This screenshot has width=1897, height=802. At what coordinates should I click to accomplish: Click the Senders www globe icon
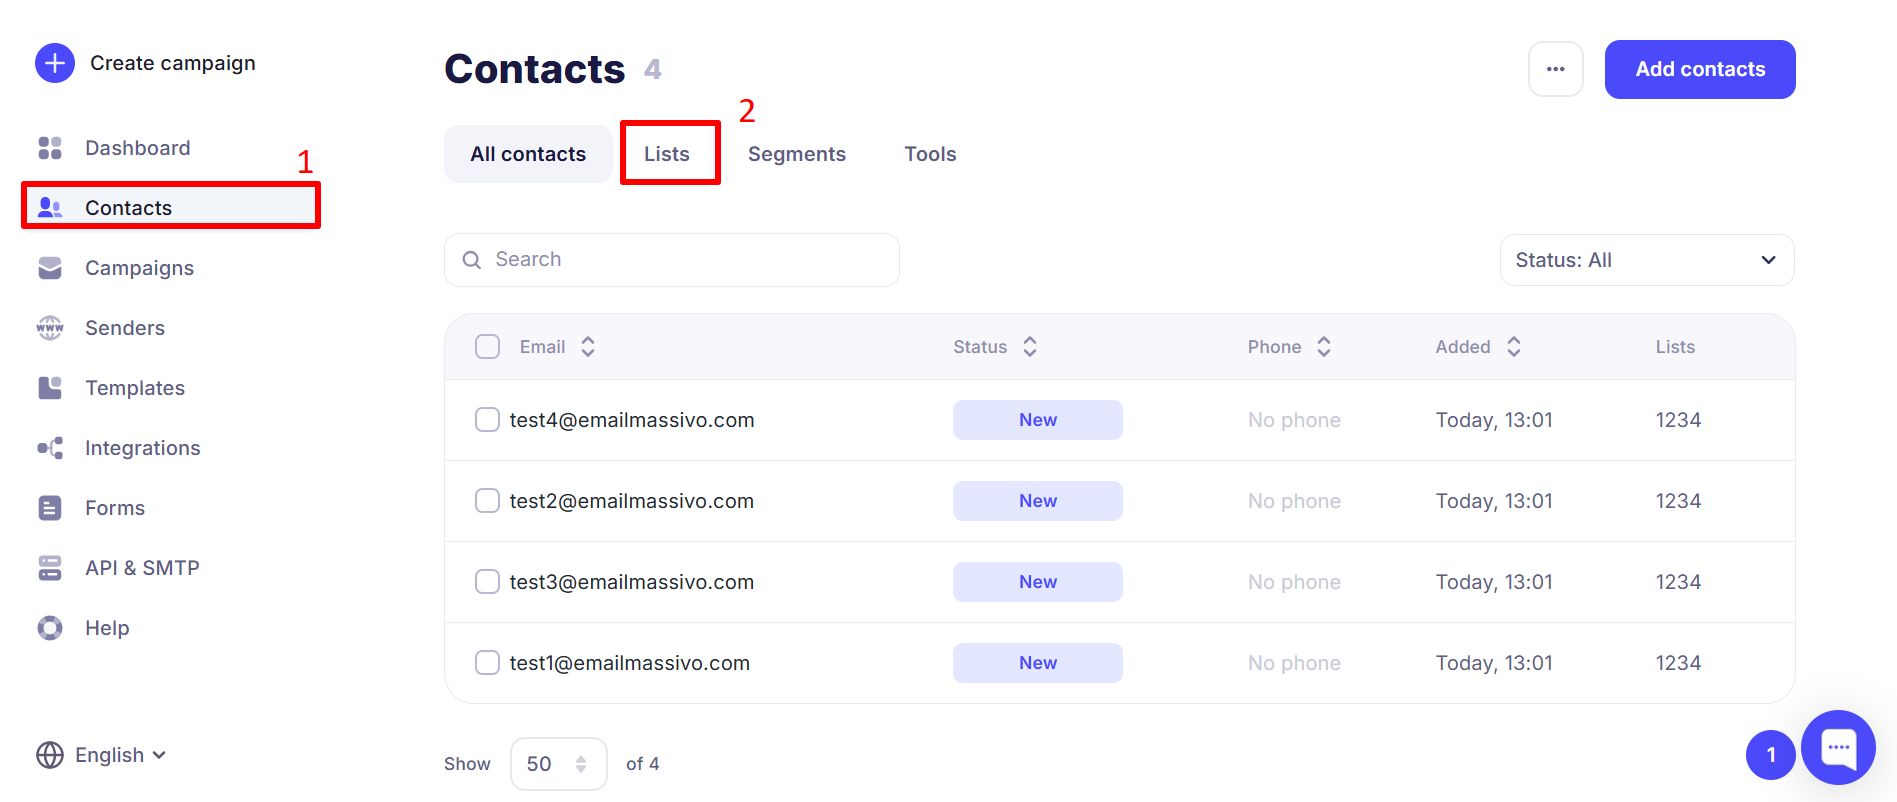(50, 328)
